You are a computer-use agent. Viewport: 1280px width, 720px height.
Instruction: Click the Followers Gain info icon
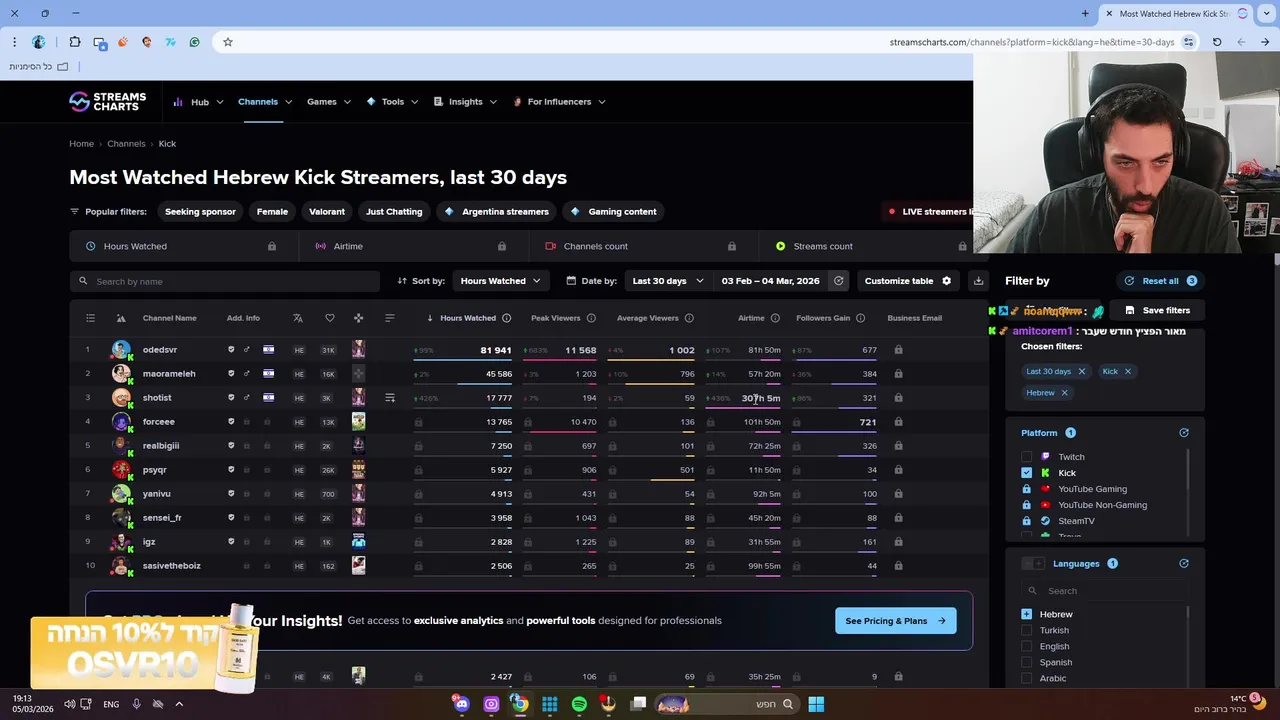pos(860,318)
